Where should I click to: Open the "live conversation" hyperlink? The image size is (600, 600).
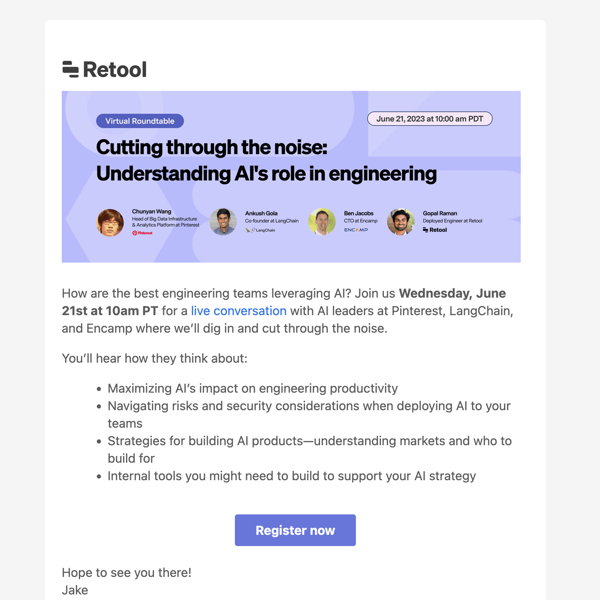[x=238, y=311]
